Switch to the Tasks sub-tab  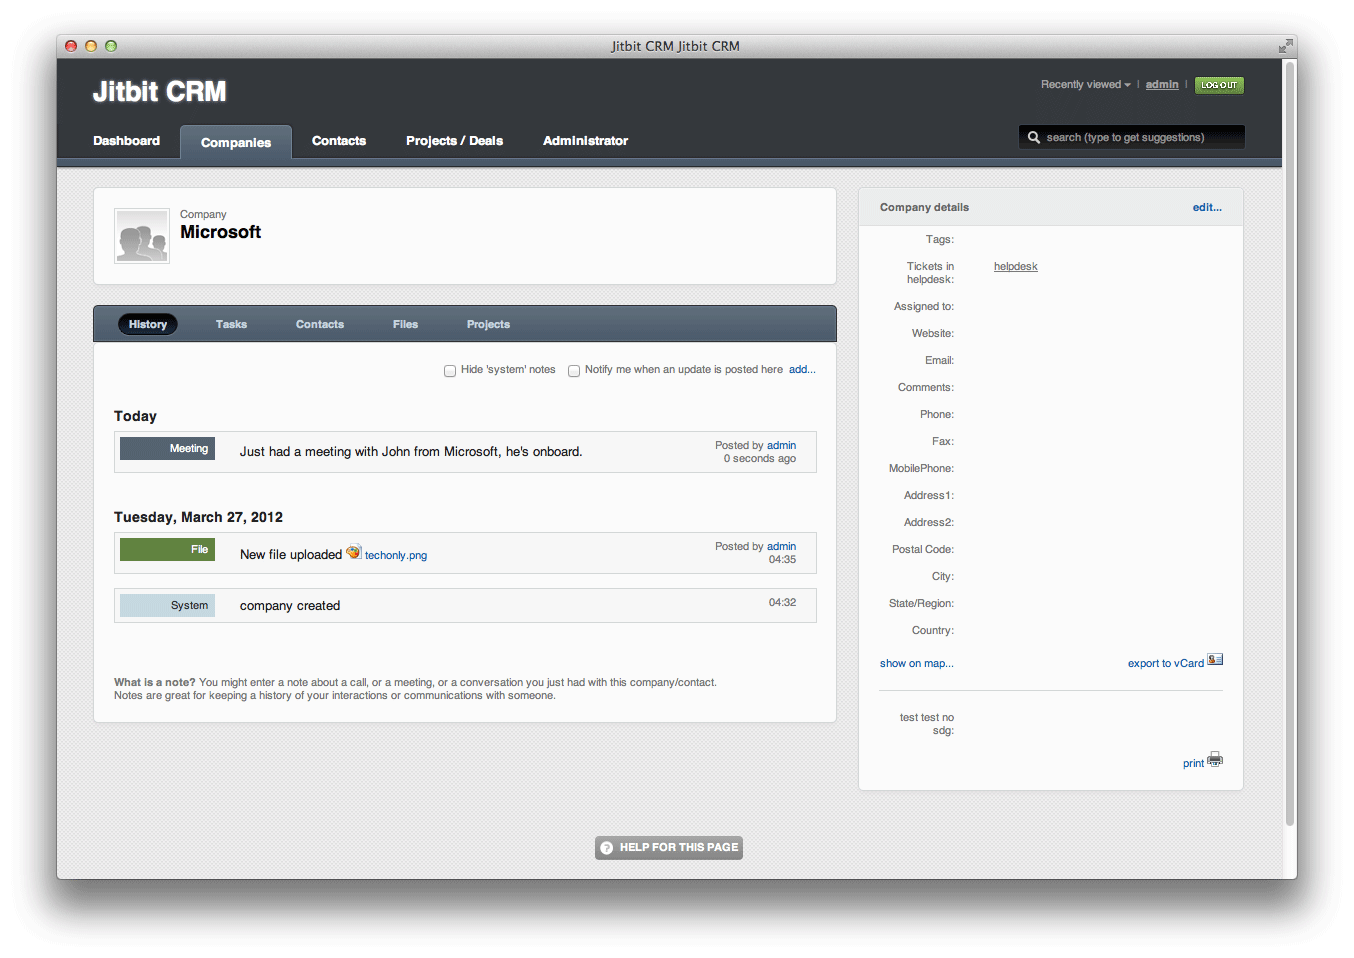point(231,324)
